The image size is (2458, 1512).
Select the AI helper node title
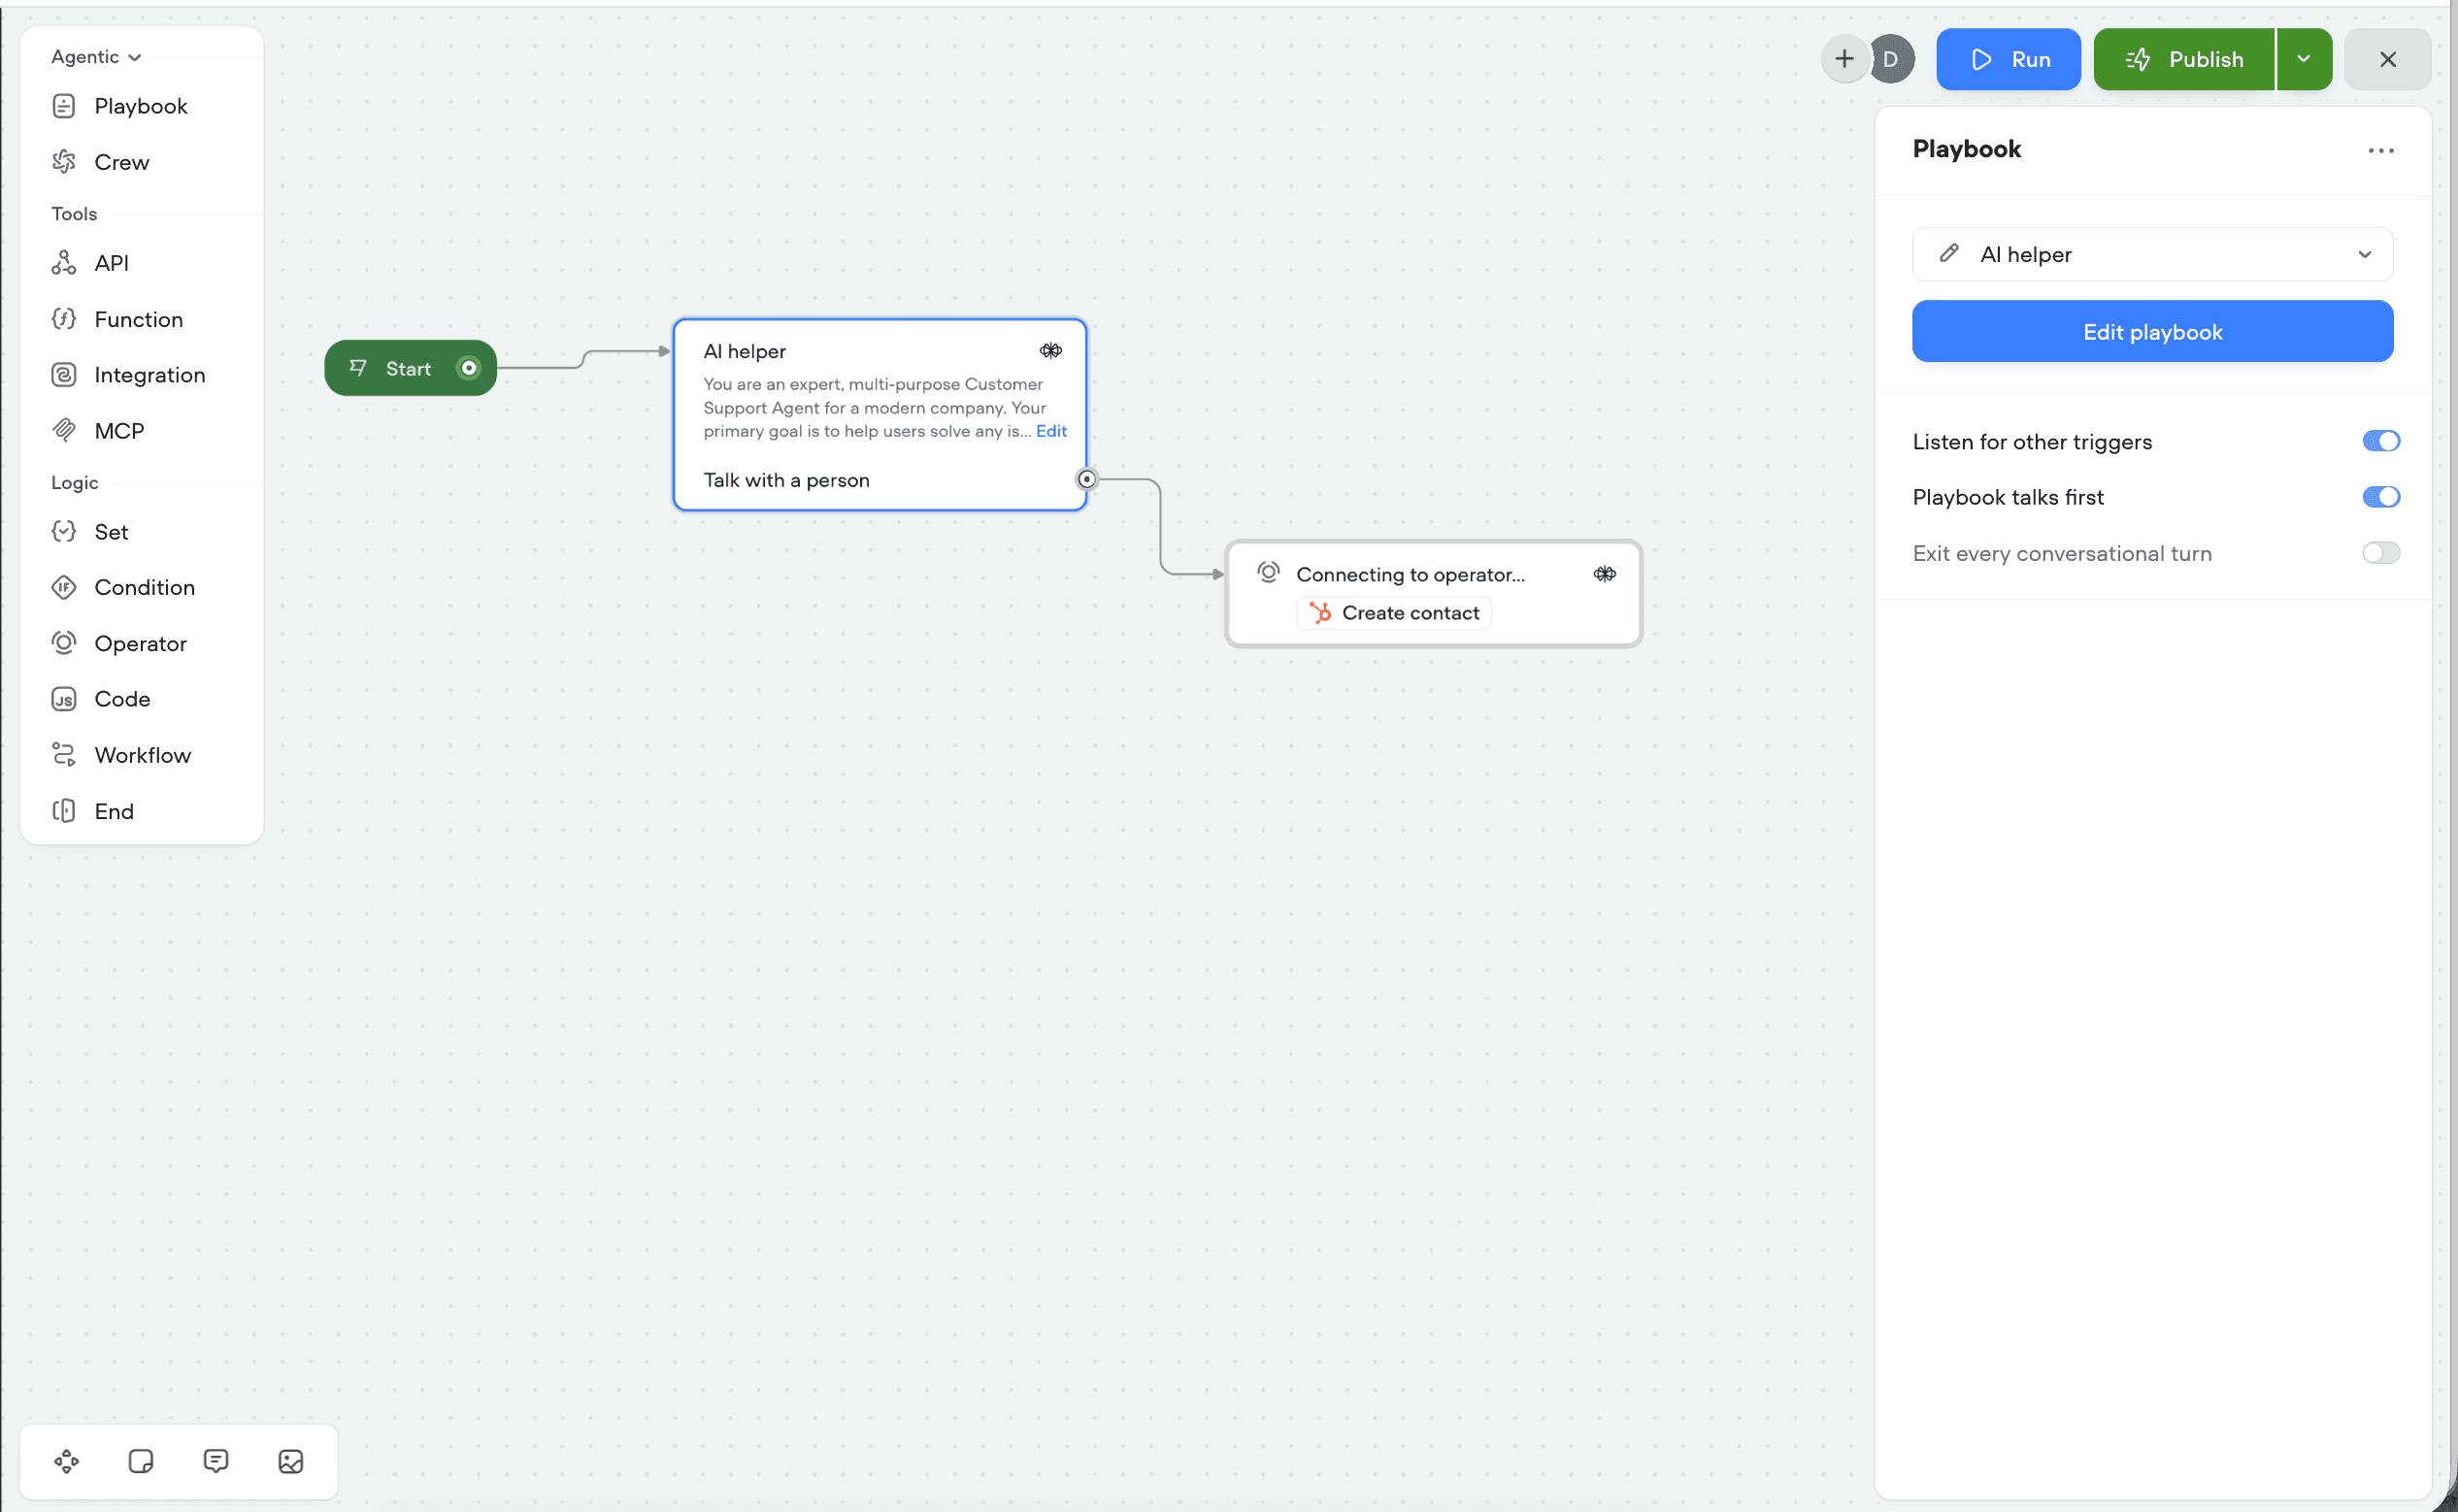point(745,351)
